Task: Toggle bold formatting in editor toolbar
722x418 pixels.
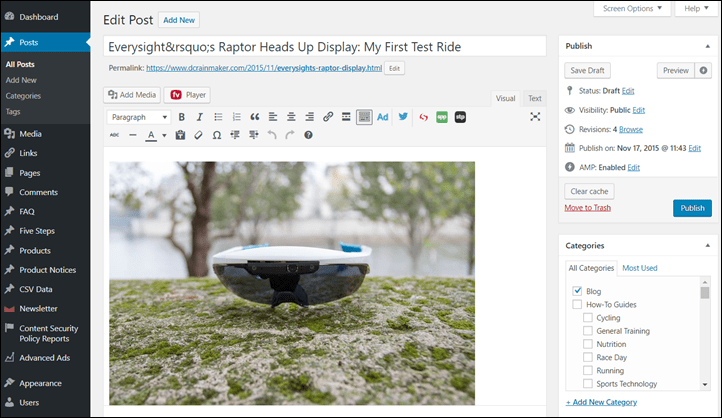Action: click(x=181, y=117)
